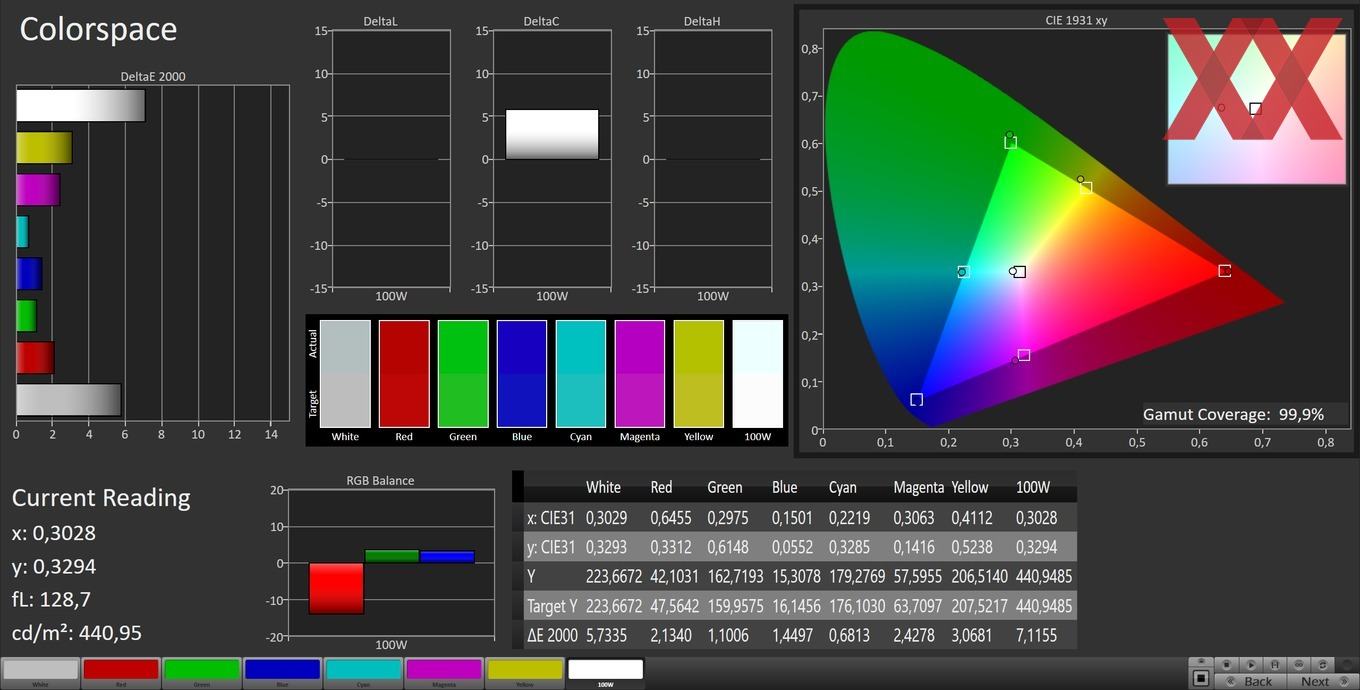
Task: Click the Target Y row label
Action: point(552,606)
